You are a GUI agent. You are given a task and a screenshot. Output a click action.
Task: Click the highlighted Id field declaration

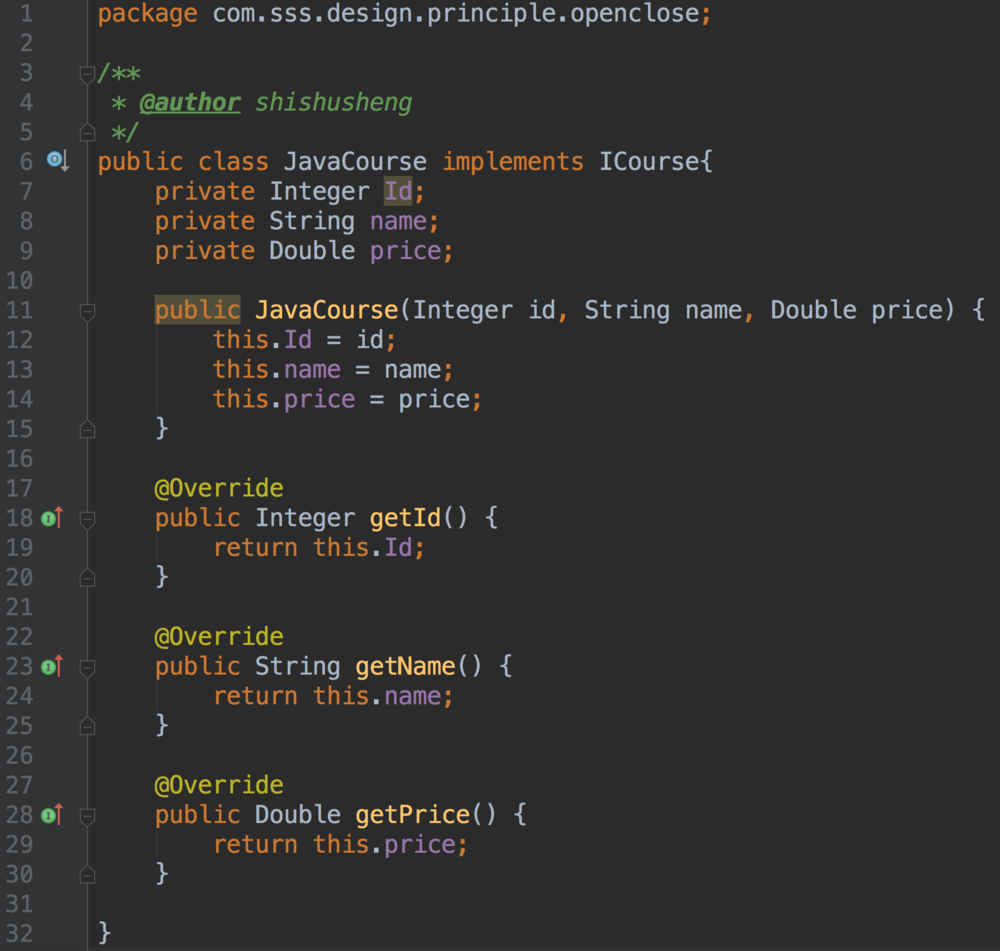[398, 191]
